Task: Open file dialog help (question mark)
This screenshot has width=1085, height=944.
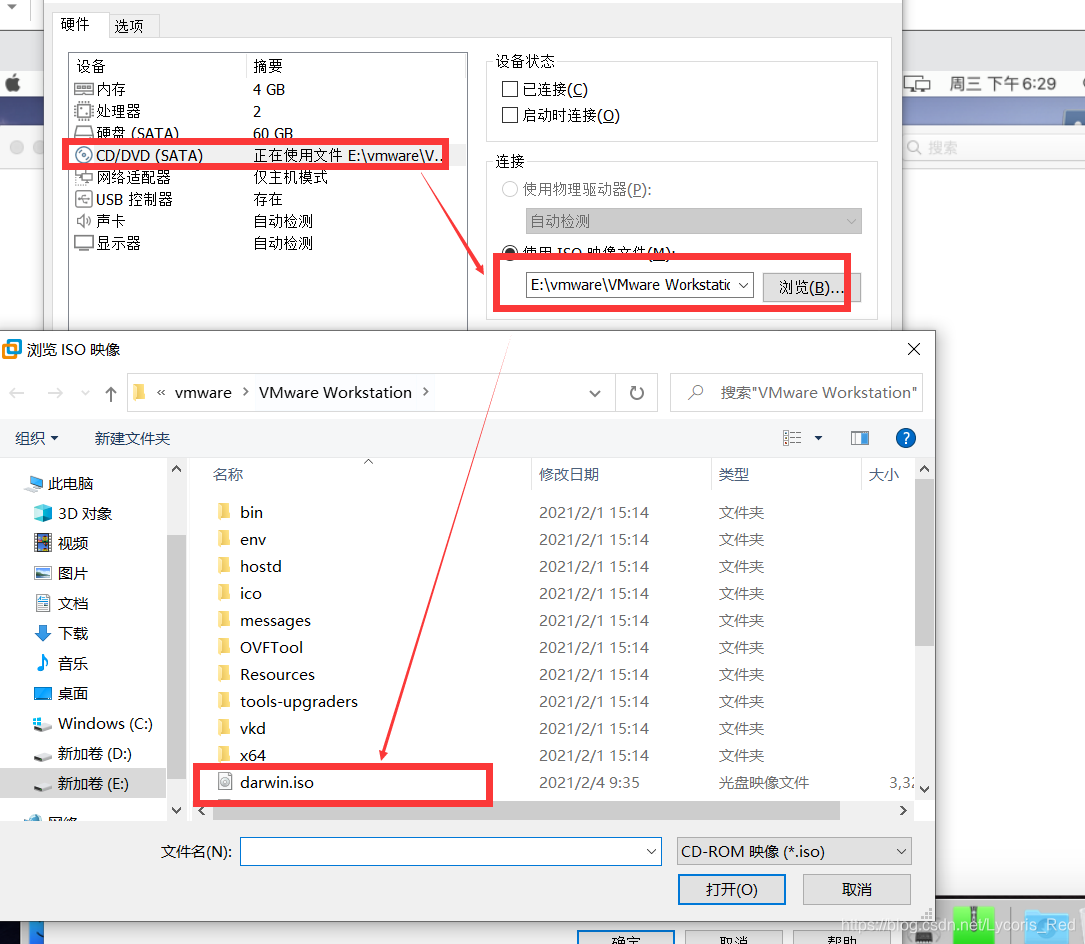Action: 906,438
